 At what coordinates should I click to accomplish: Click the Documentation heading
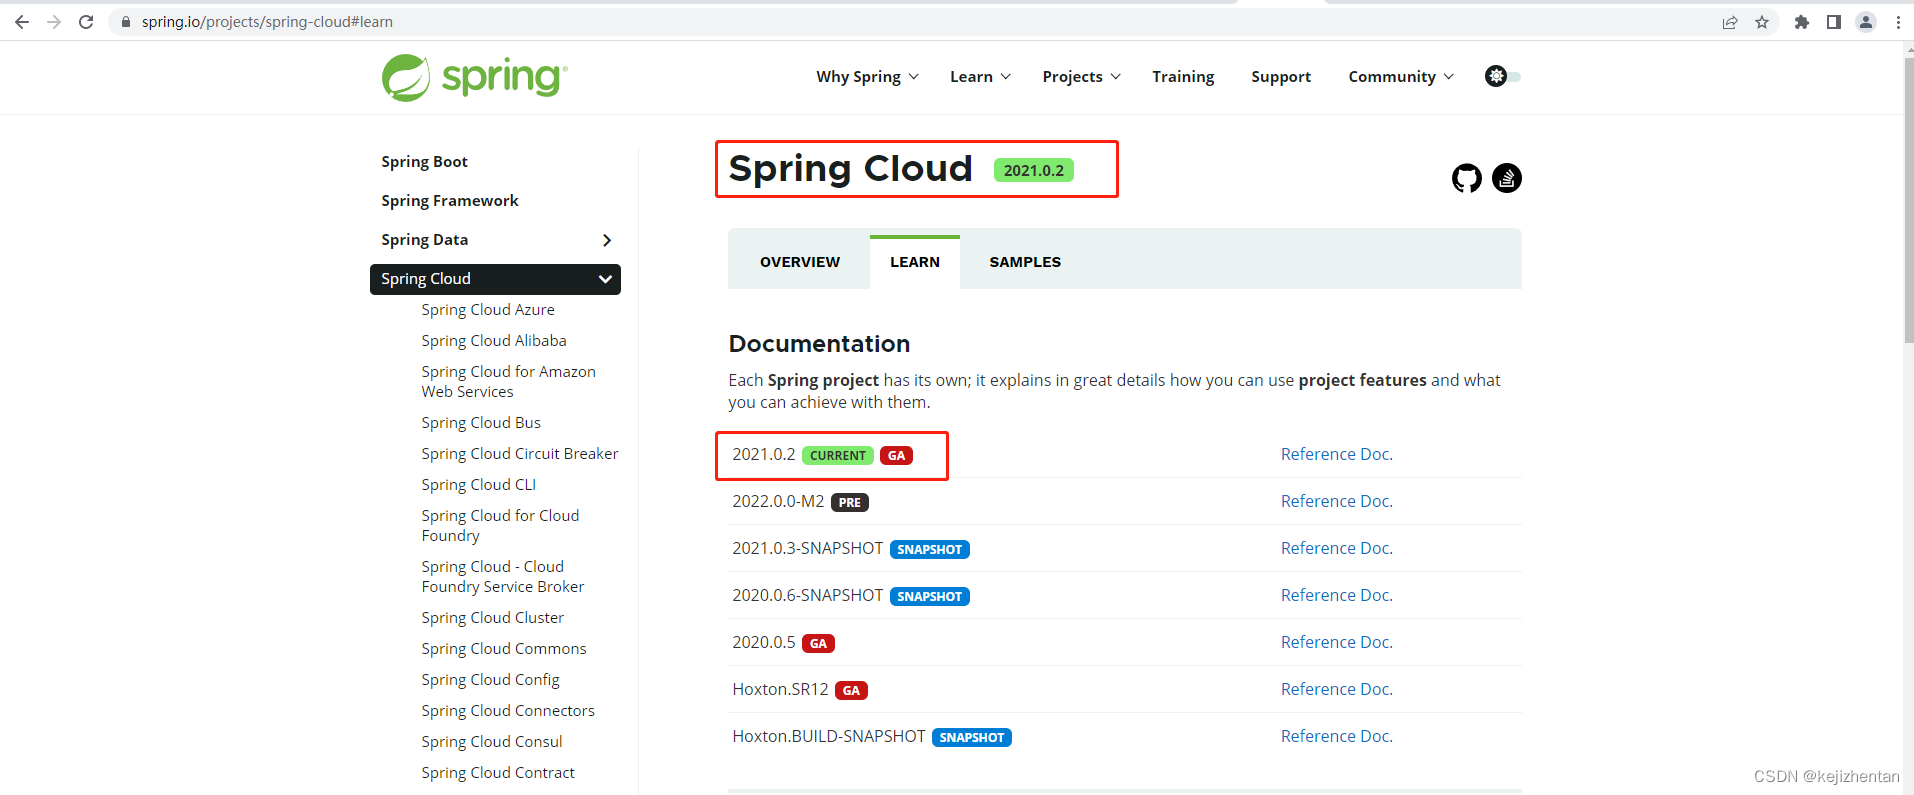click(819, 344)
